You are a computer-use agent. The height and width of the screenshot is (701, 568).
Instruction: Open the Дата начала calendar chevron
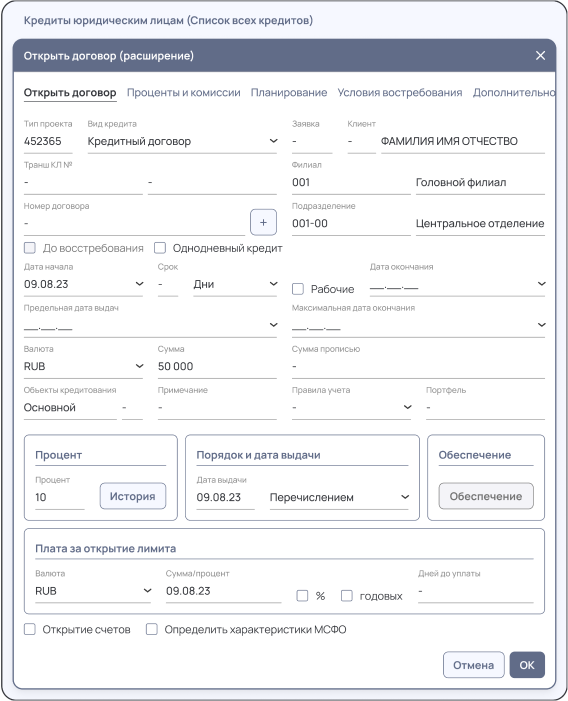(x=139, y=284)
